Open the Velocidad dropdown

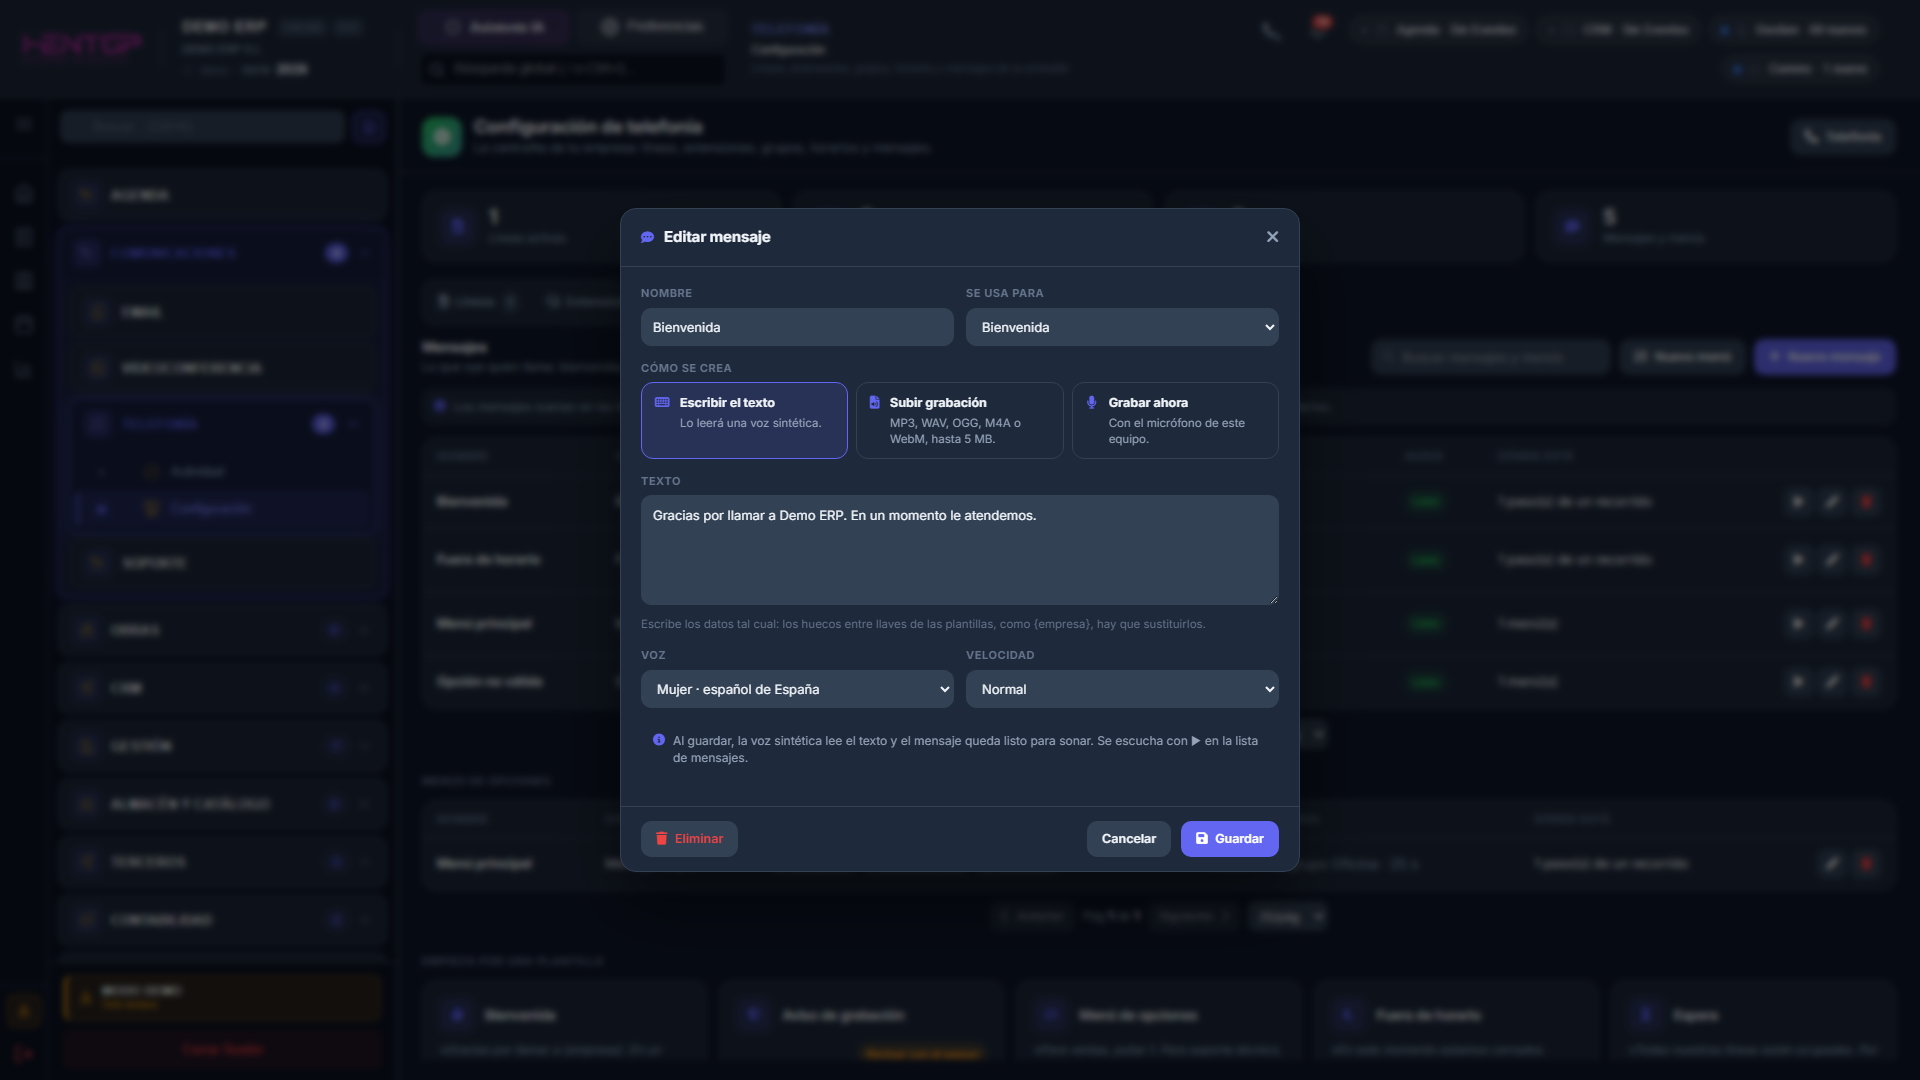(x=1122, y=689)
